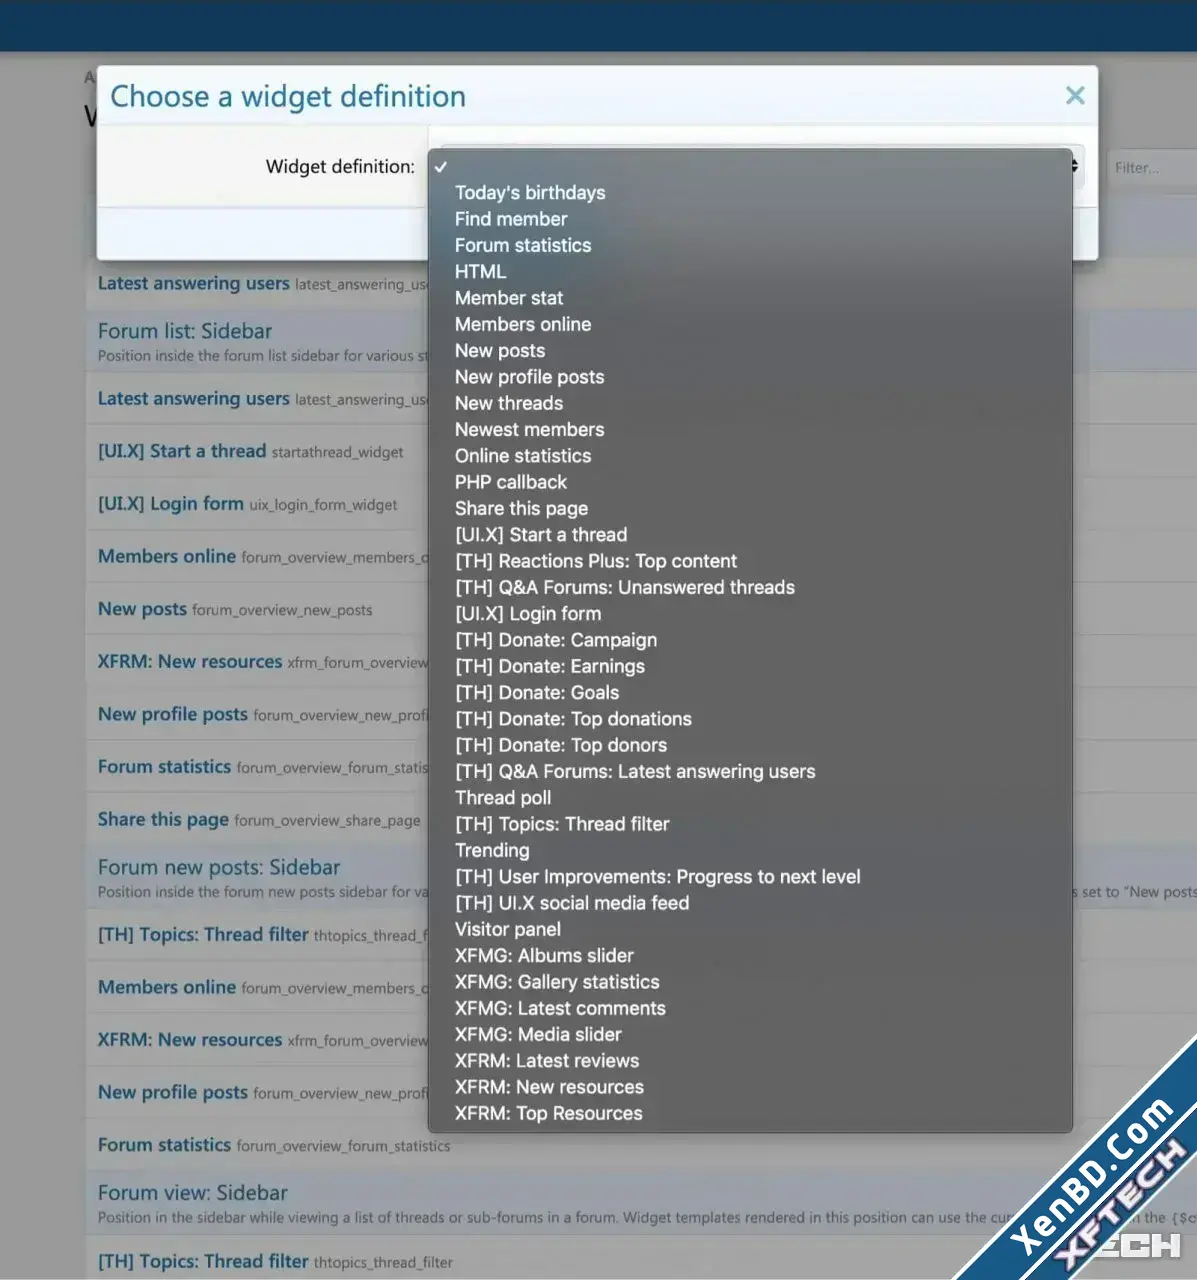Close the widget definition dialog
The width and height of the screenshot is (1197, 1280).
point(1075,96)
